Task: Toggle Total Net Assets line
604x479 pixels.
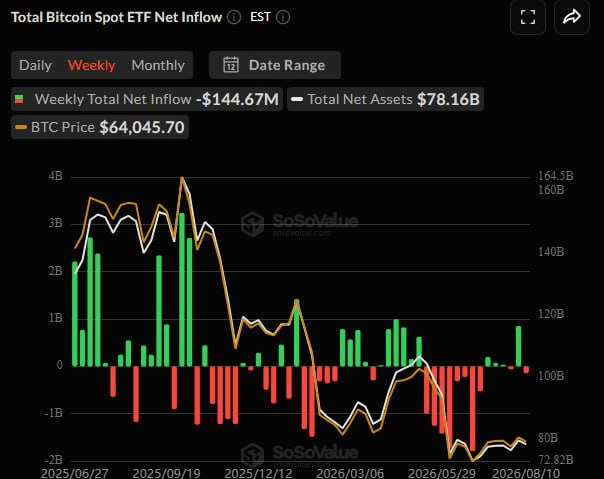Action: click(x=385, y=99)
